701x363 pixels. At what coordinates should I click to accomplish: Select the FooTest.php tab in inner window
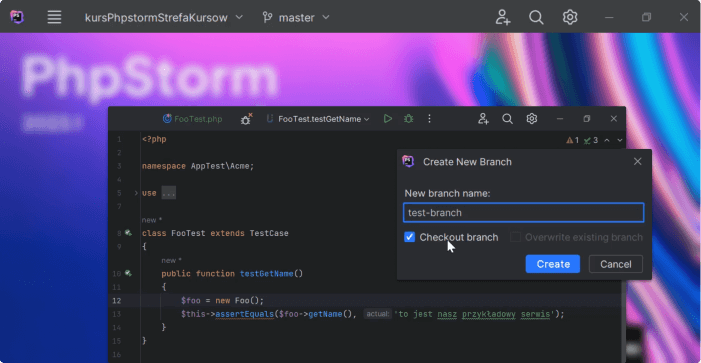pos(193,119)
